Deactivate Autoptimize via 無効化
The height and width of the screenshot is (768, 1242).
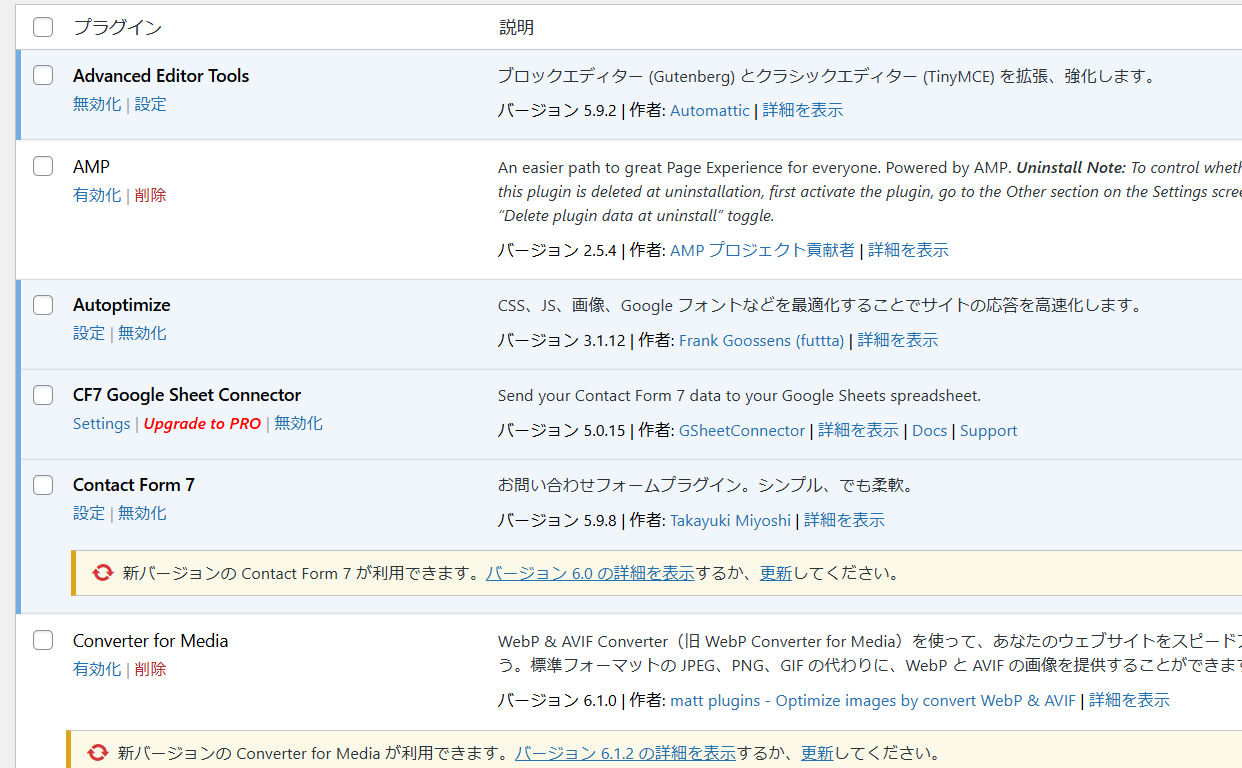[142, 333]
